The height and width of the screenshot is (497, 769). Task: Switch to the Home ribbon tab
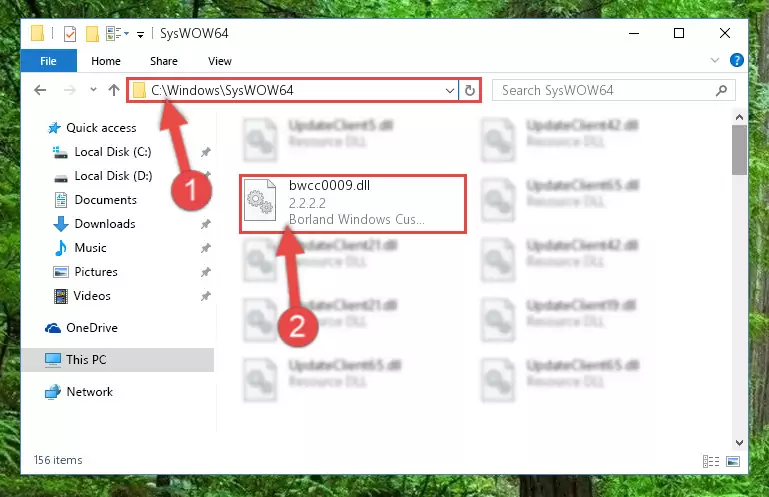click(x=106, y=61)
